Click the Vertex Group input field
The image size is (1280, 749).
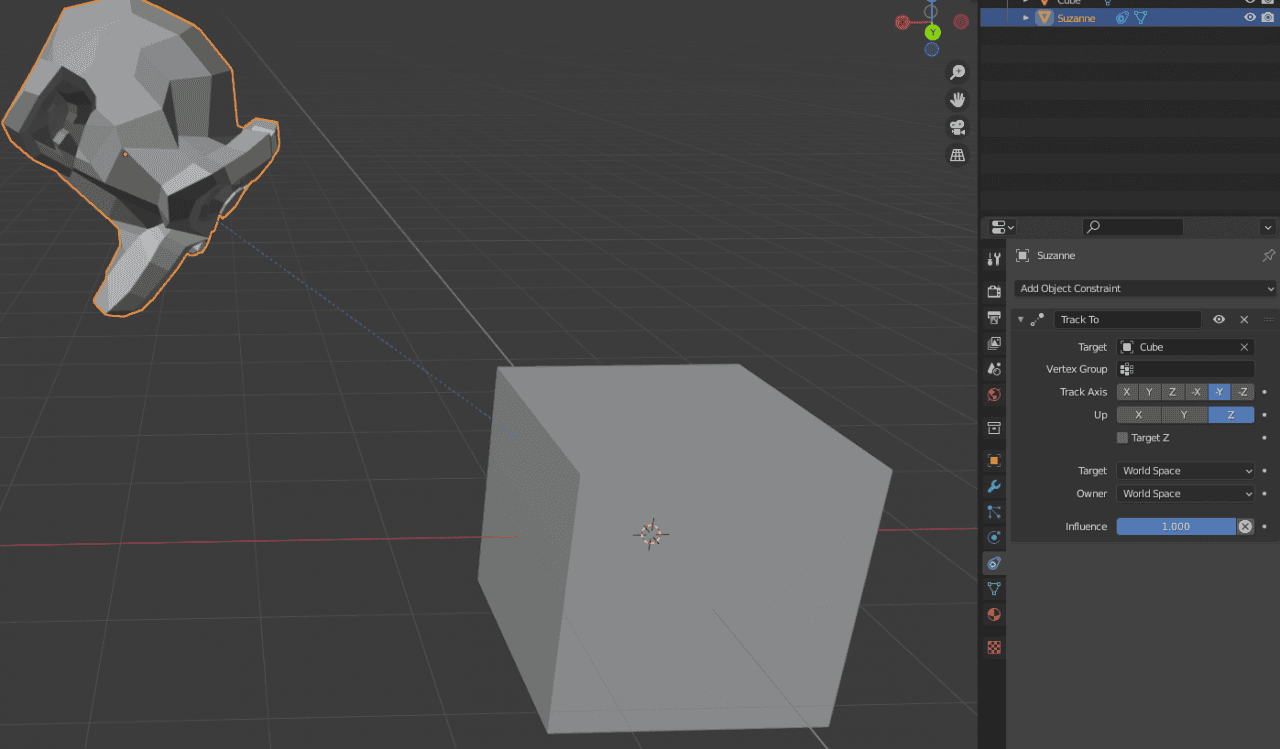point(1185,369)
